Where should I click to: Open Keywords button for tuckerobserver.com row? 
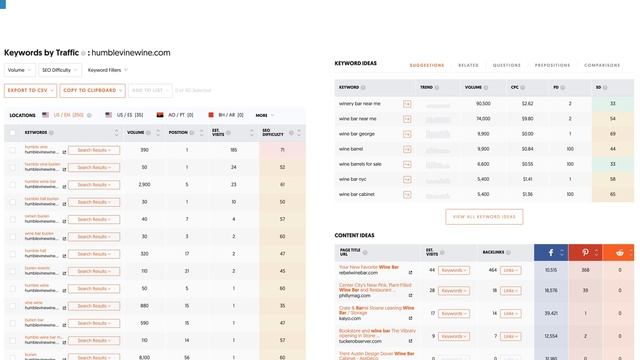454,336
